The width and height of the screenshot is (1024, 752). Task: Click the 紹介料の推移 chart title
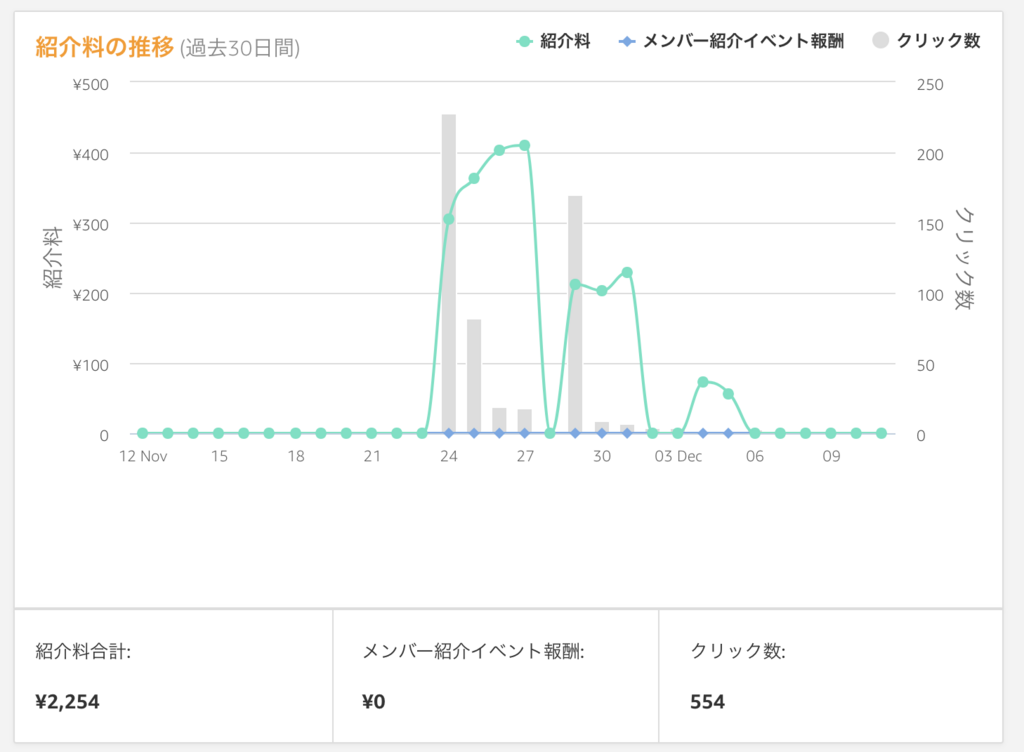[x=104, y=47]
